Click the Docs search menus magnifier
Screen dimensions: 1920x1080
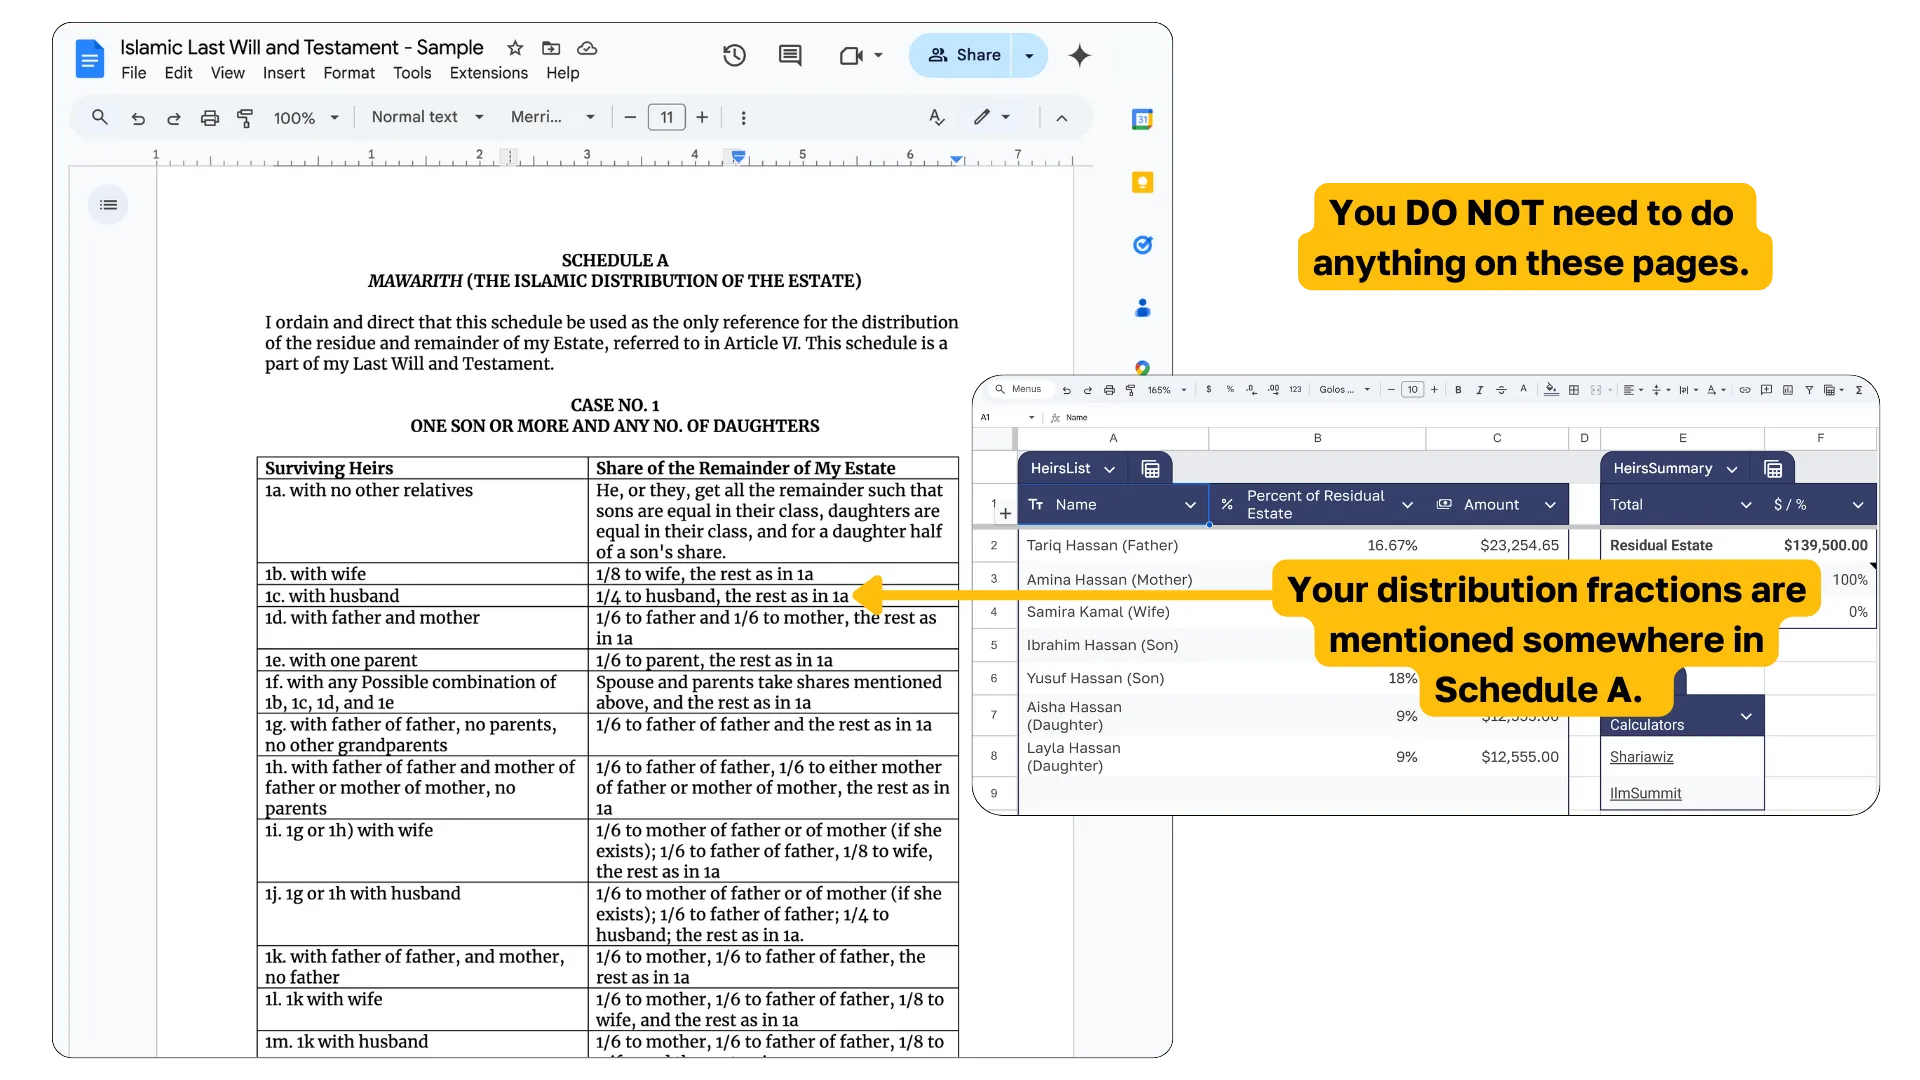(x=99, y=117)
